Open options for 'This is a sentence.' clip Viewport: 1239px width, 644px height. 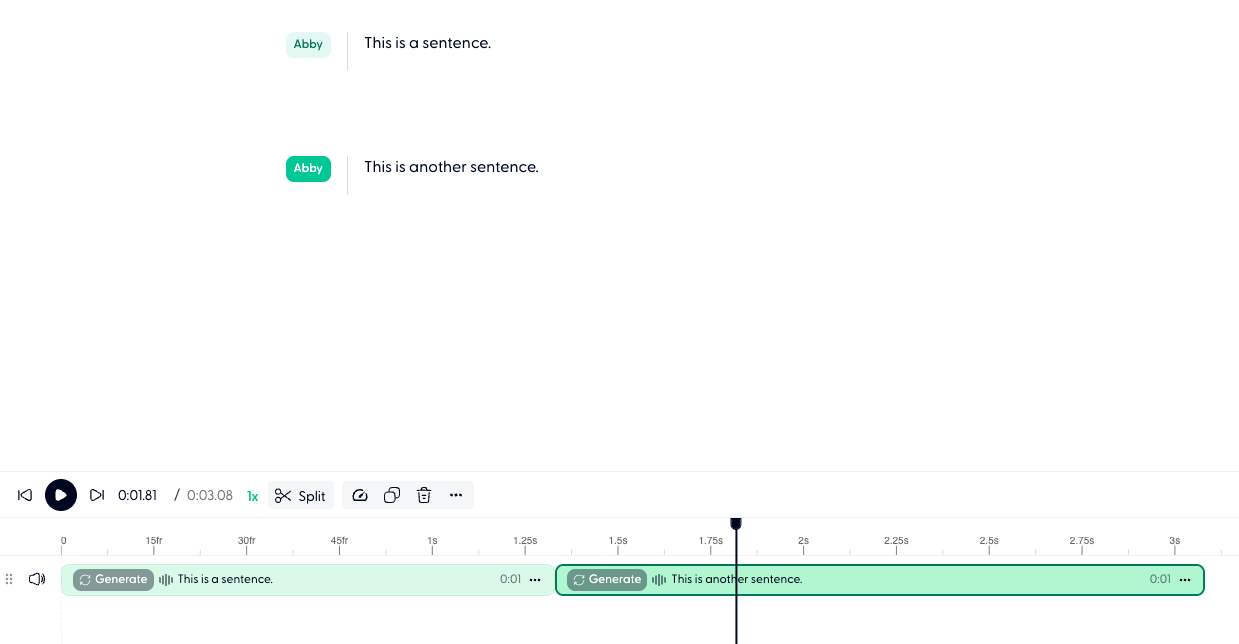coord(535,579)
